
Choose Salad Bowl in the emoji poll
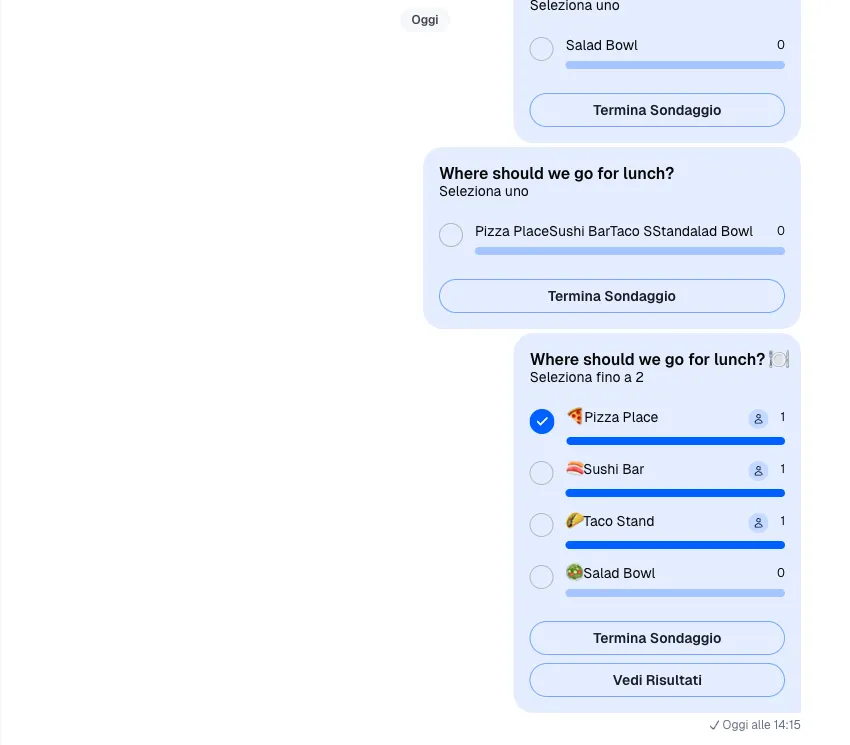(x=542, y=577)
